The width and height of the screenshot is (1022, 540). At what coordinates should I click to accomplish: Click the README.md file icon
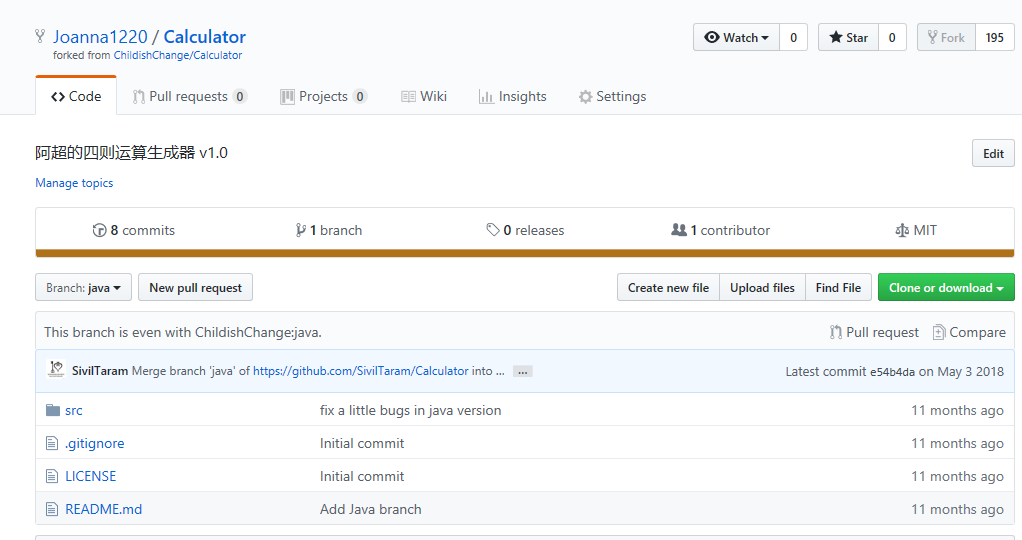(52, 509)
